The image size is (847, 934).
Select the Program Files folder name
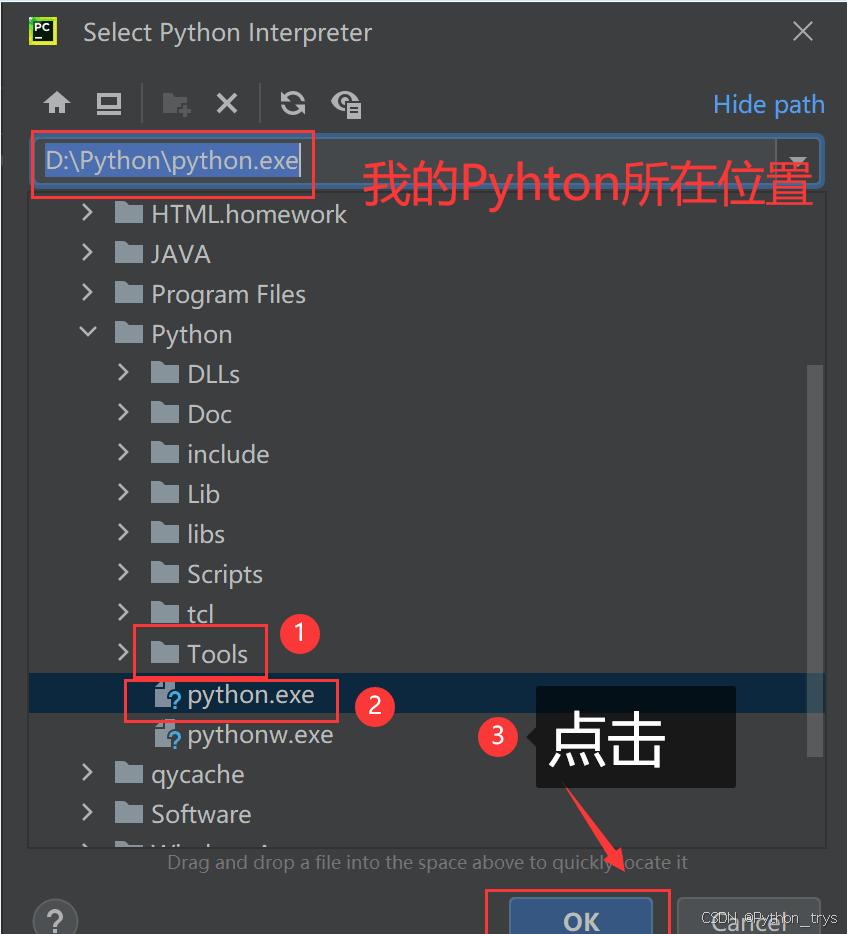[x=229, y=295]
